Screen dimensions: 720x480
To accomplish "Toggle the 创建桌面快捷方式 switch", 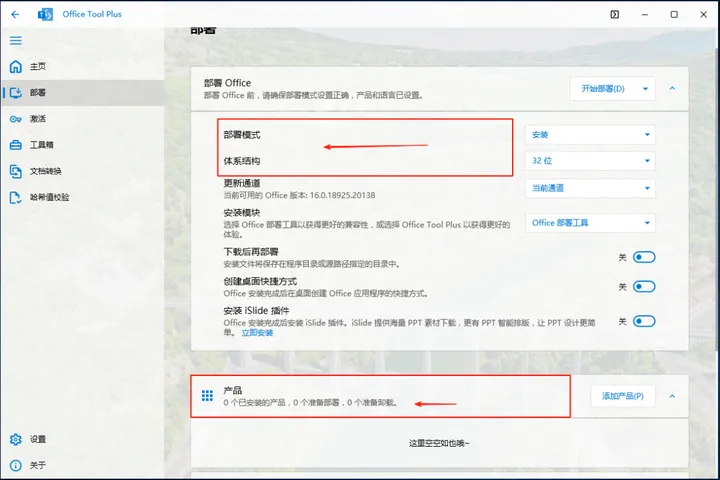I will coord(644,287).
